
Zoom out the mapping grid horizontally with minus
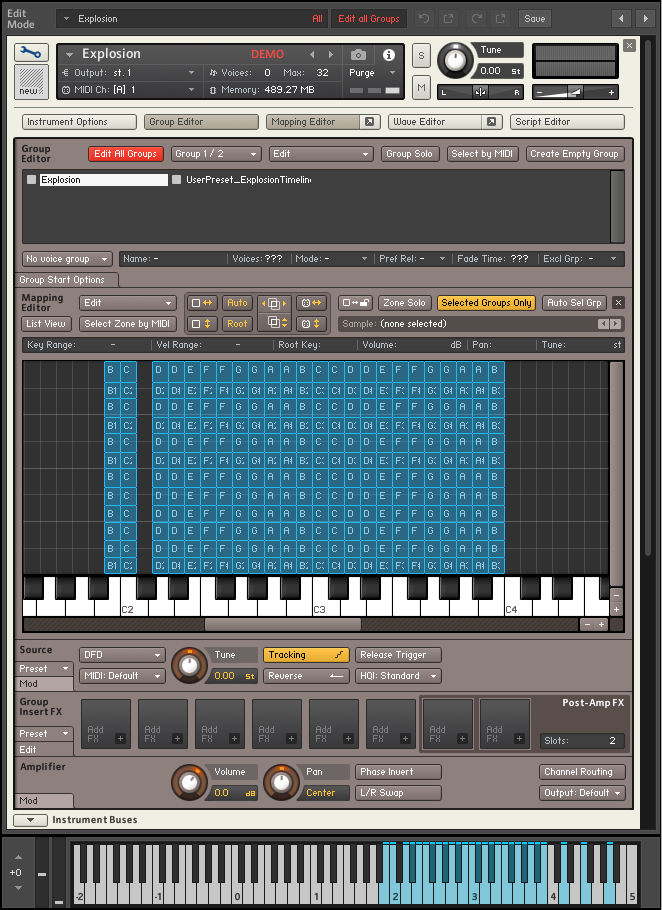(x=587, y=624)
